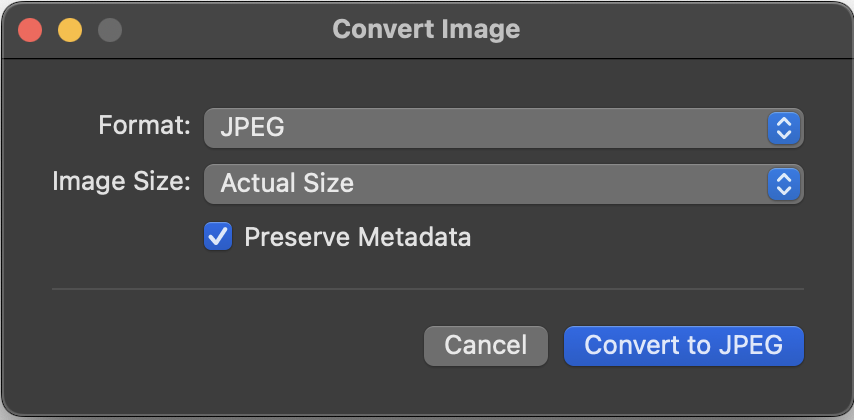This screenshot has width=854, height=420.
Task: Open the Image Size pop-up menu
Action: point(503,184)
